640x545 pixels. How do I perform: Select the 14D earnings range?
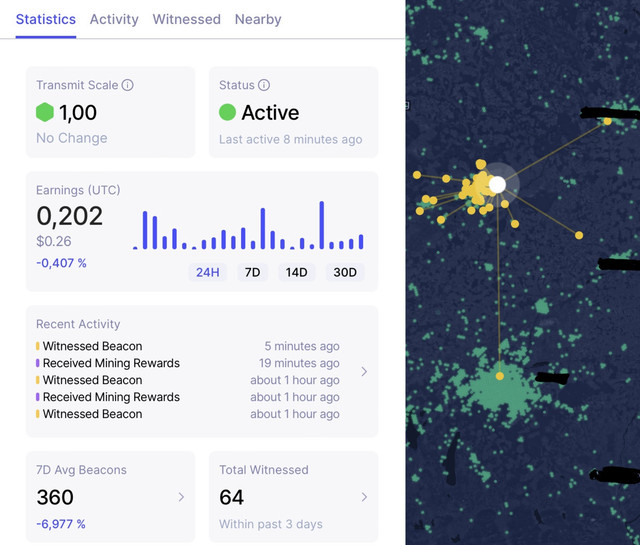(296, 272)
